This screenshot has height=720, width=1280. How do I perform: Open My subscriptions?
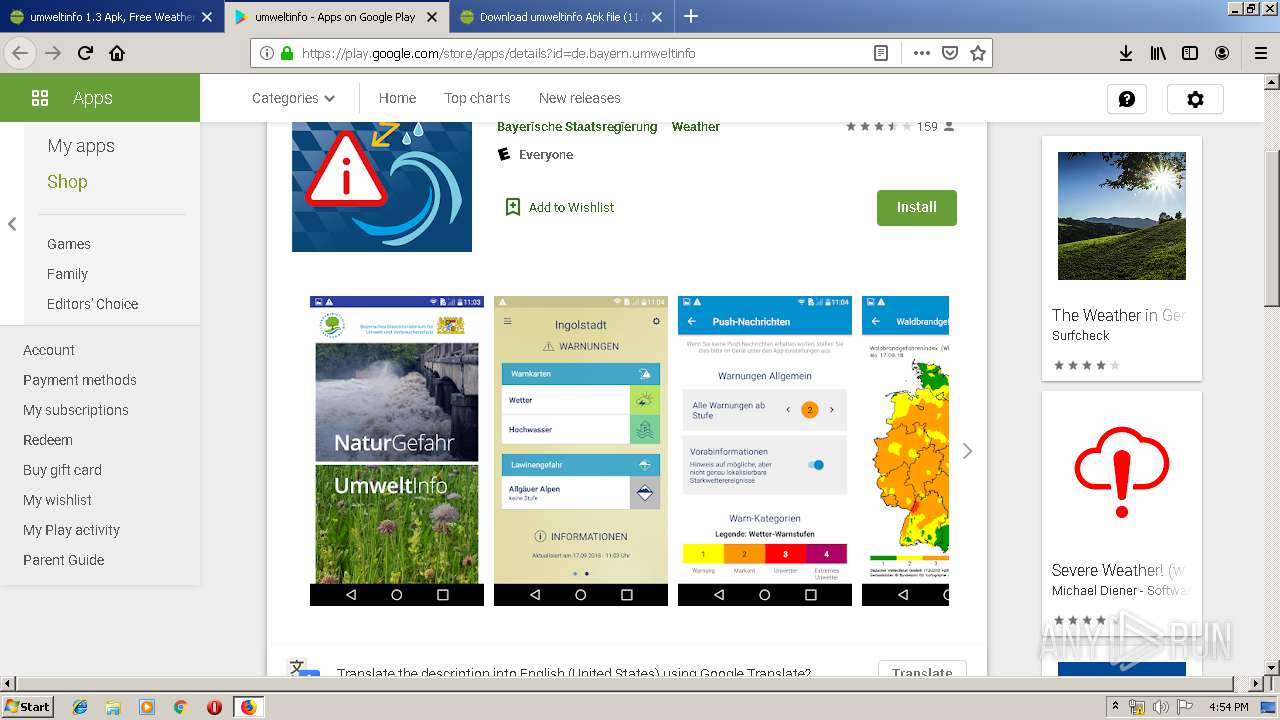pos(76,410)
